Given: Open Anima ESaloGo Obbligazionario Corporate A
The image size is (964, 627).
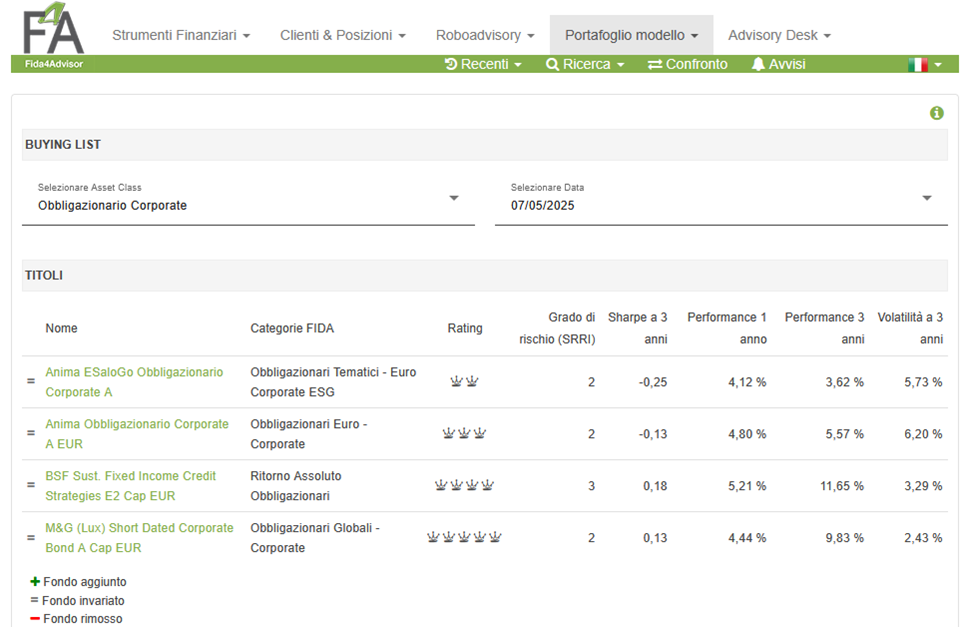Looking at the screenshot, I should pos(134,382).
